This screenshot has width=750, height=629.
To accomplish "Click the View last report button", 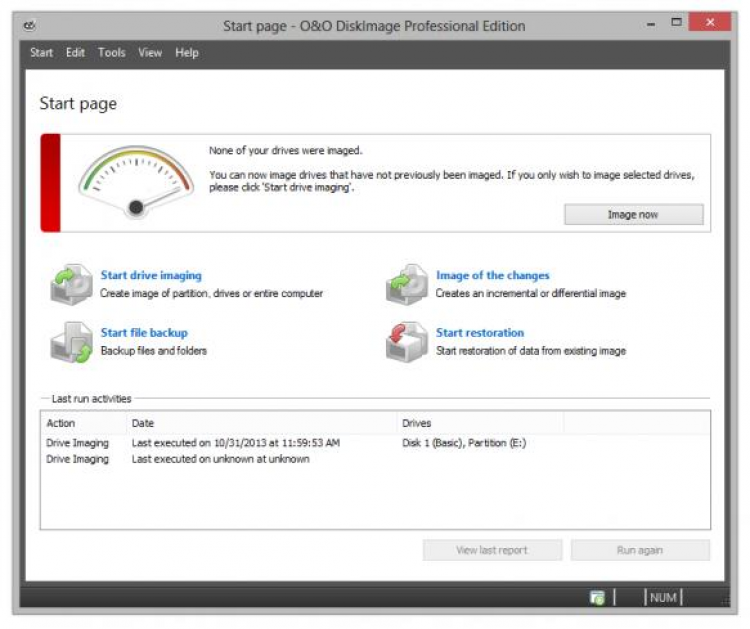I will coord(492,550).
